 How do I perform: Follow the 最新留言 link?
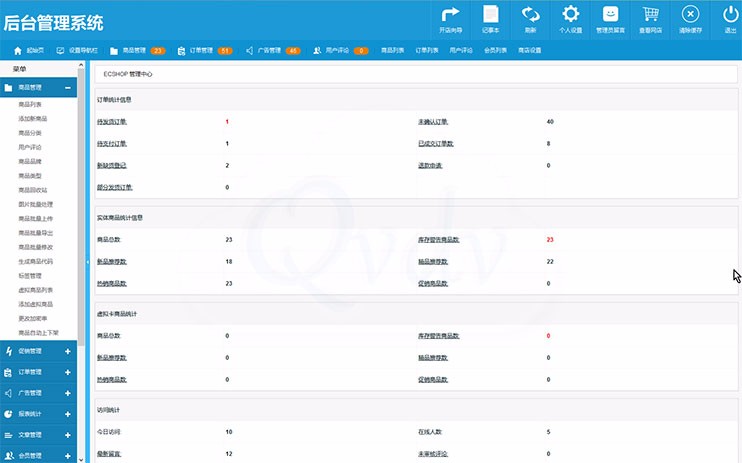[x=109, y=454]
